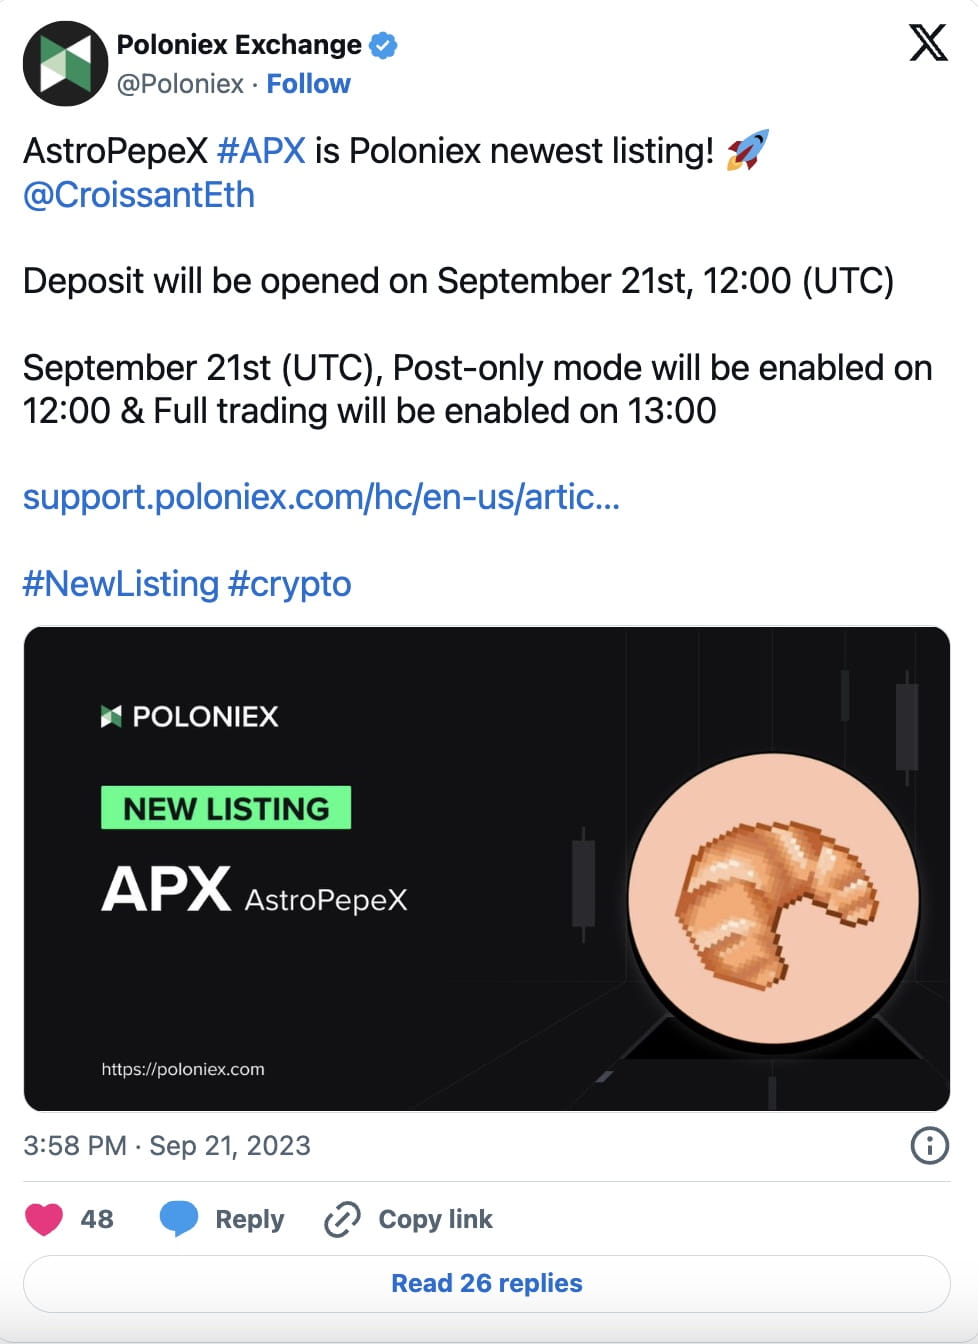The width and height of the screenshot is (978, 1344).
Task: Click the 48 likes count
Action: point(95,1219)
